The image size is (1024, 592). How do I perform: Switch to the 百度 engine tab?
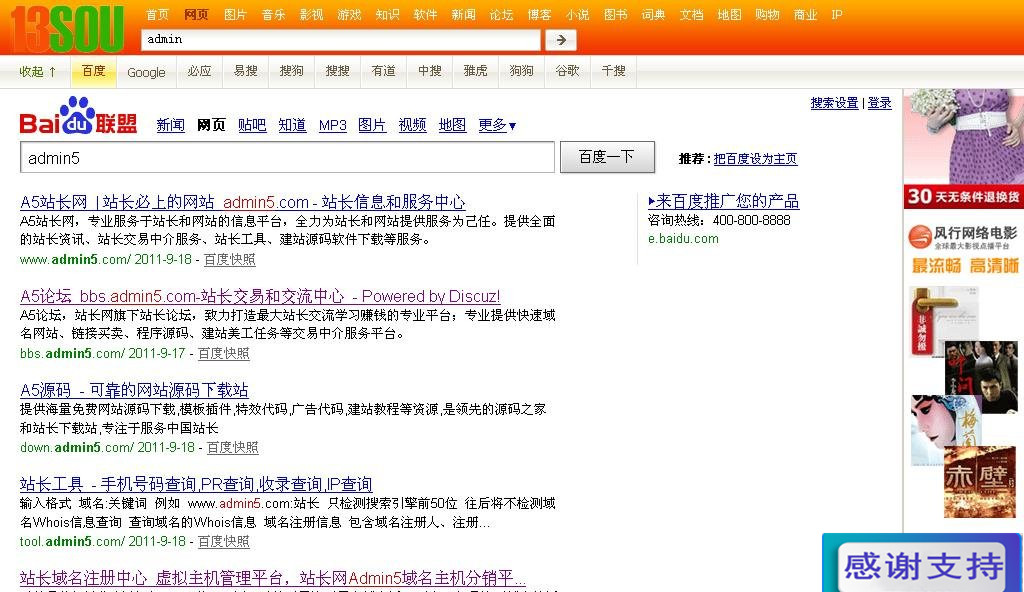(x=93, y=71)
